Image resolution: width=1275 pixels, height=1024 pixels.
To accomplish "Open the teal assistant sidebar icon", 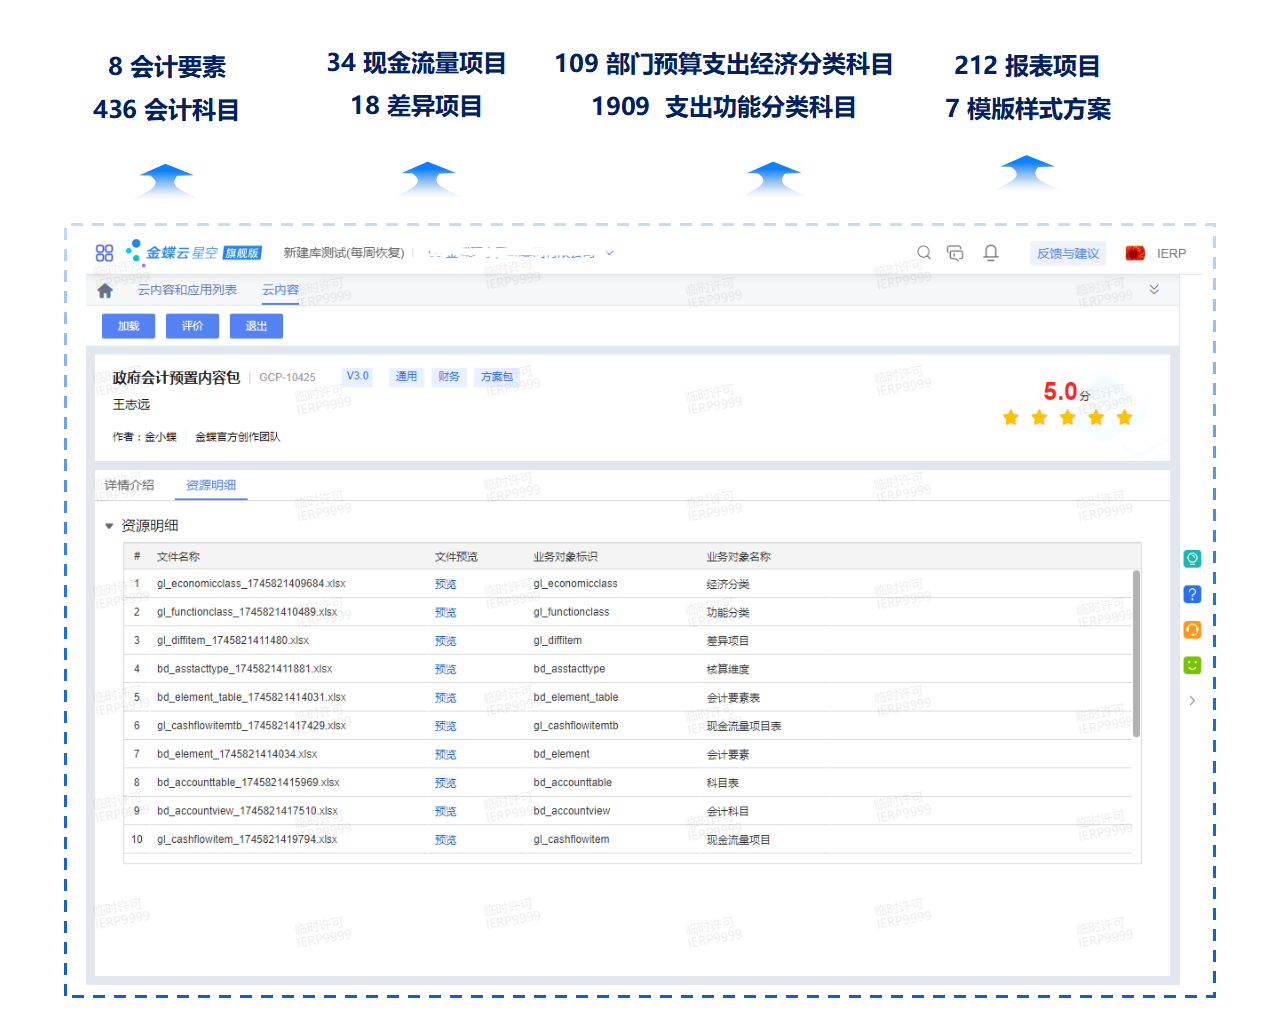I will point(1192,559).
